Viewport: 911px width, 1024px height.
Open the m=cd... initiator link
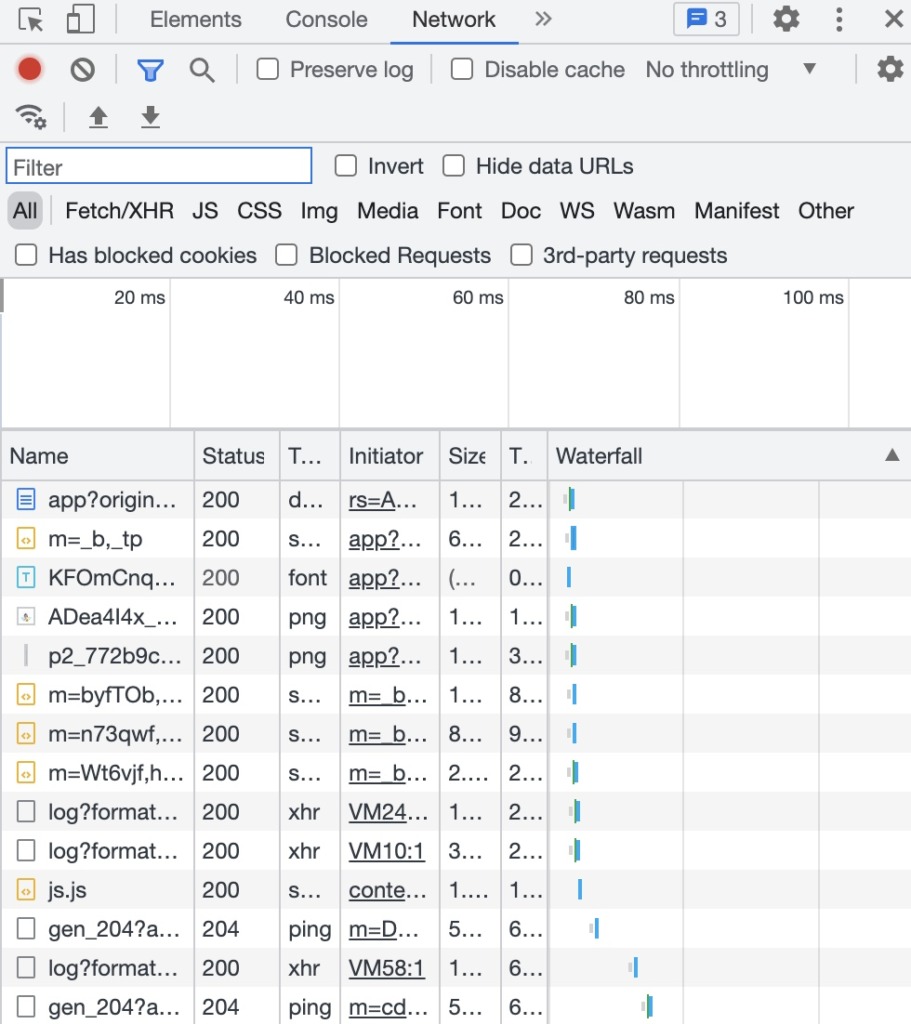388,1007
